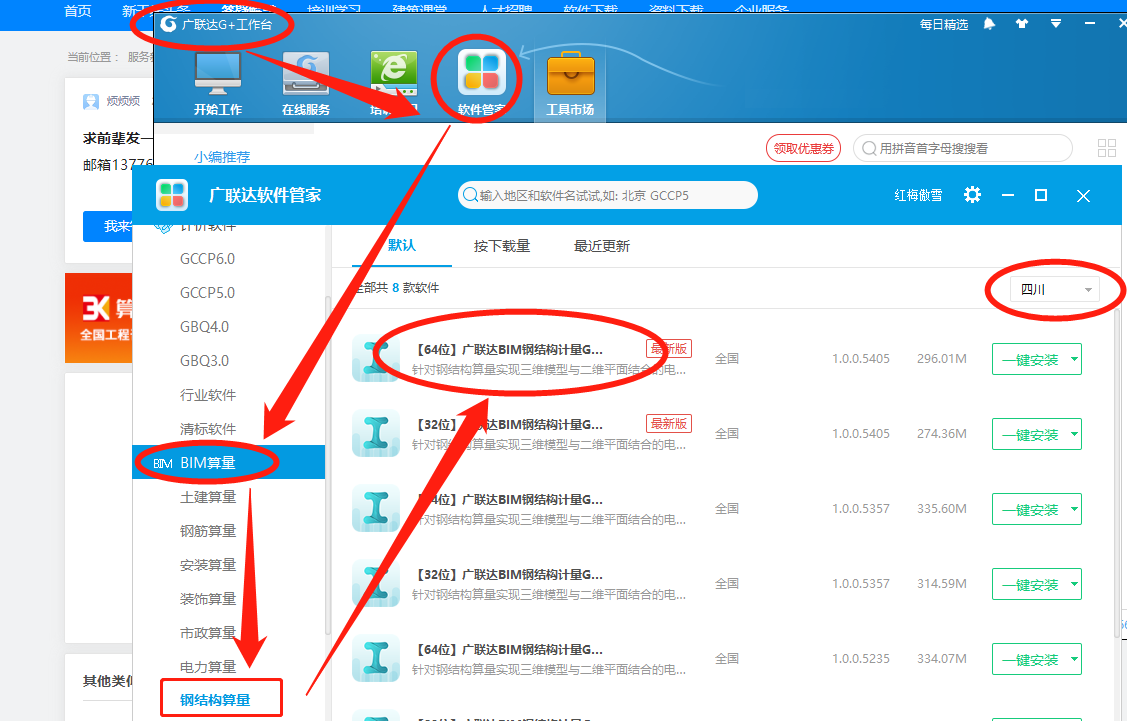This screenshot has width=1127, height=721.
Task: Click the skin shirt icon in workbench title bar
Action: pyautogui.click(x=1022, y=24)
